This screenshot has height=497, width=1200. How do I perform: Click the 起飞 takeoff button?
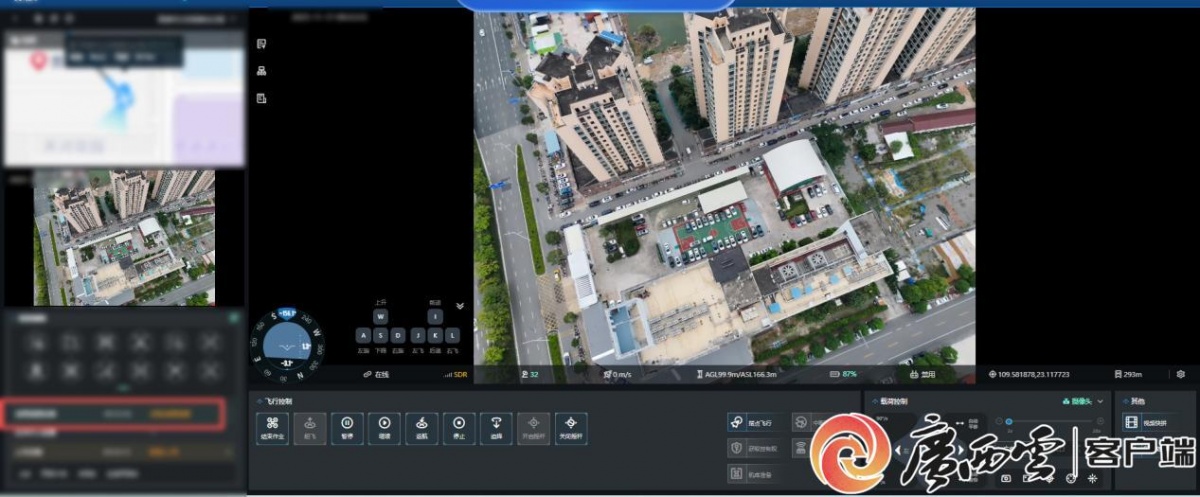click(x=309, y=428)
